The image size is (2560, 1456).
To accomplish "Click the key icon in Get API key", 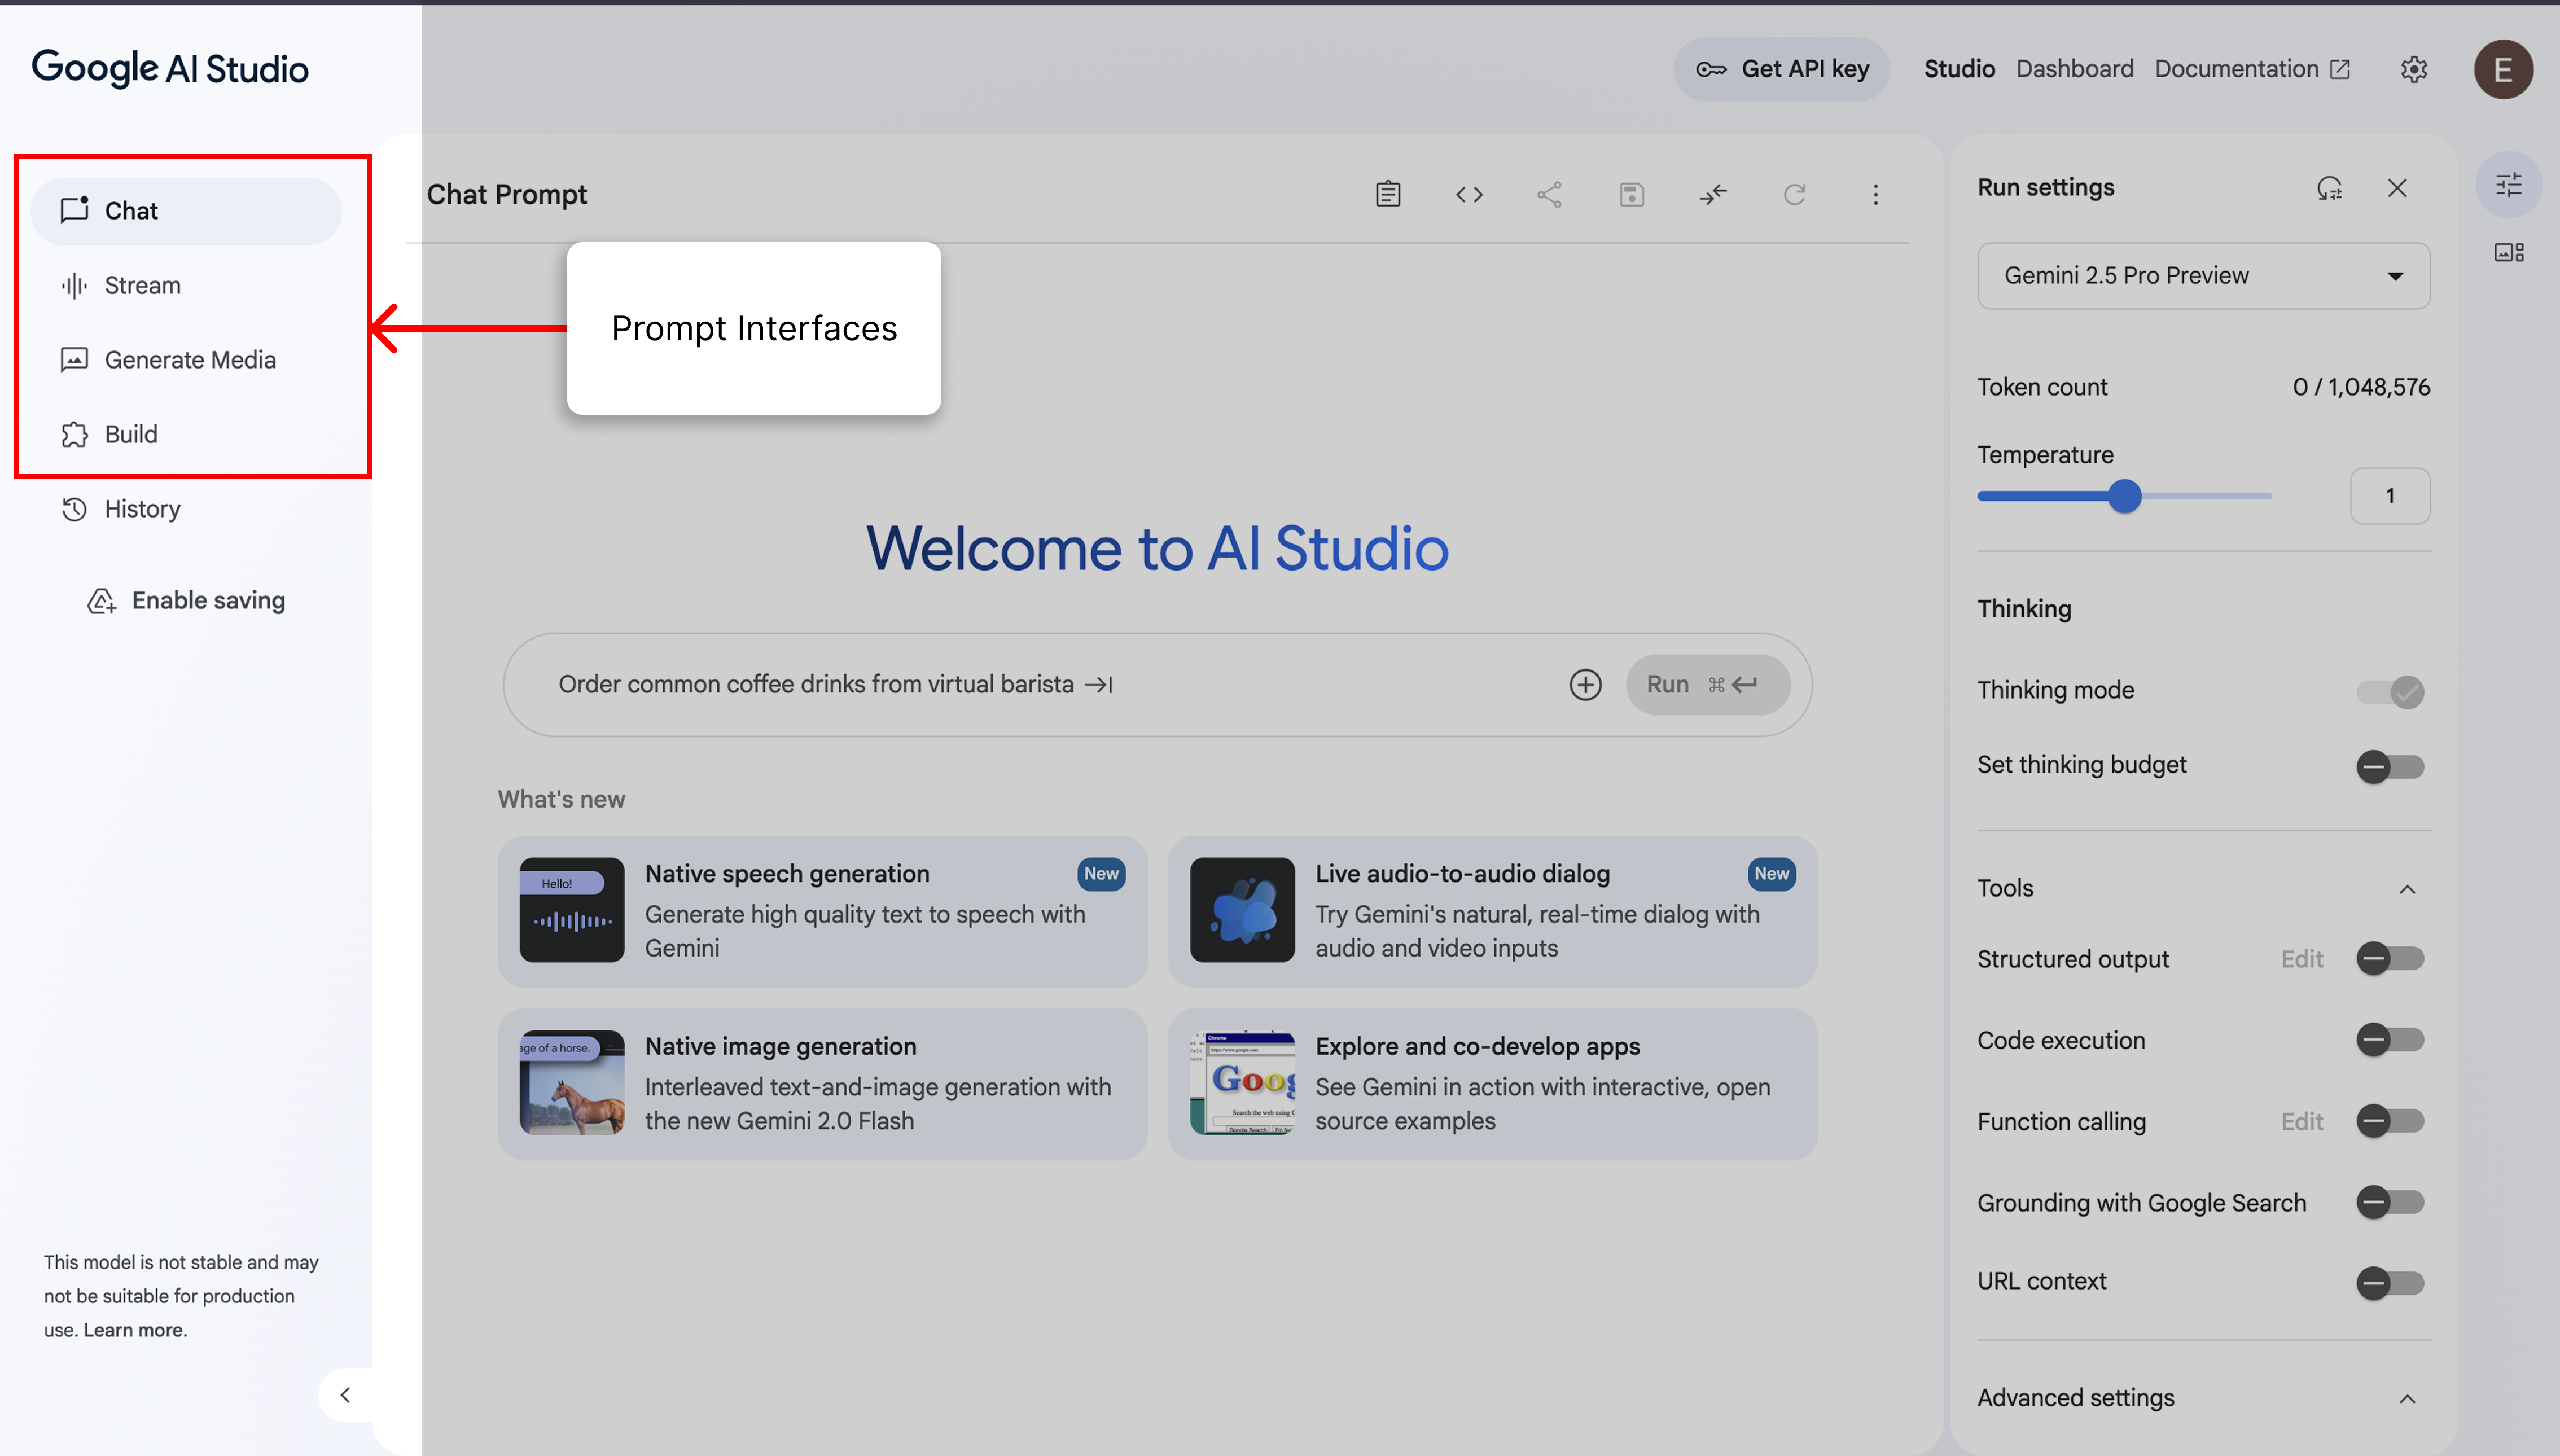I will coord(1711,69).
